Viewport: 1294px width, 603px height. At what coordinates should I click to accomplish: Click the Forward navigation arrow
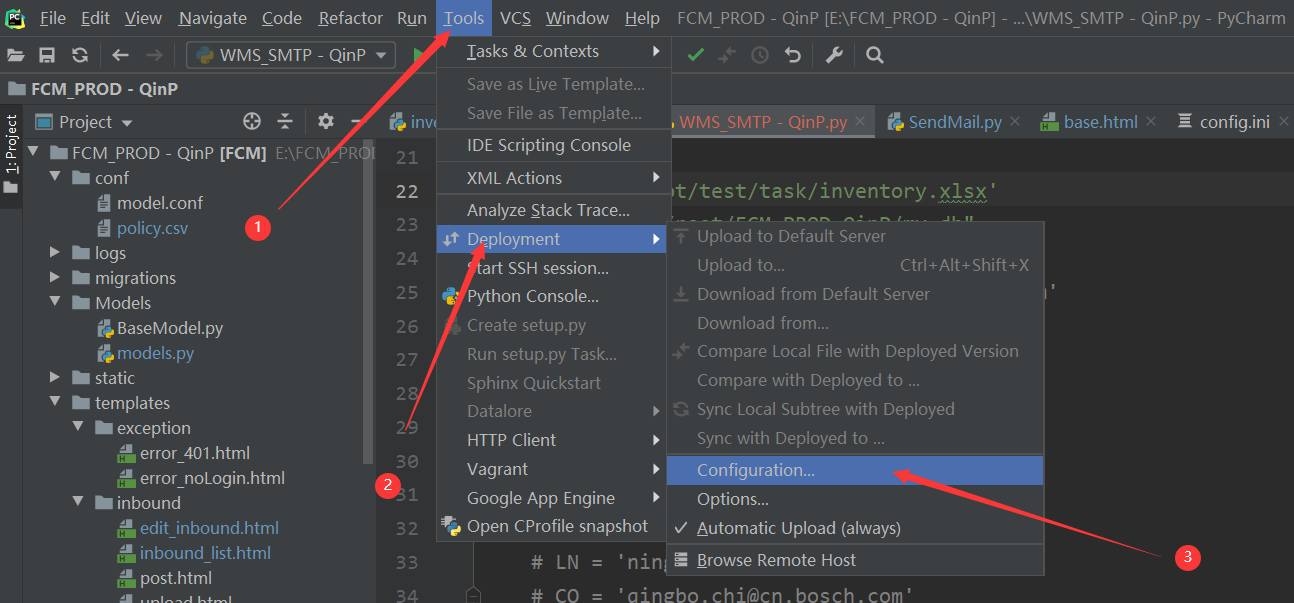coord(154,55)
